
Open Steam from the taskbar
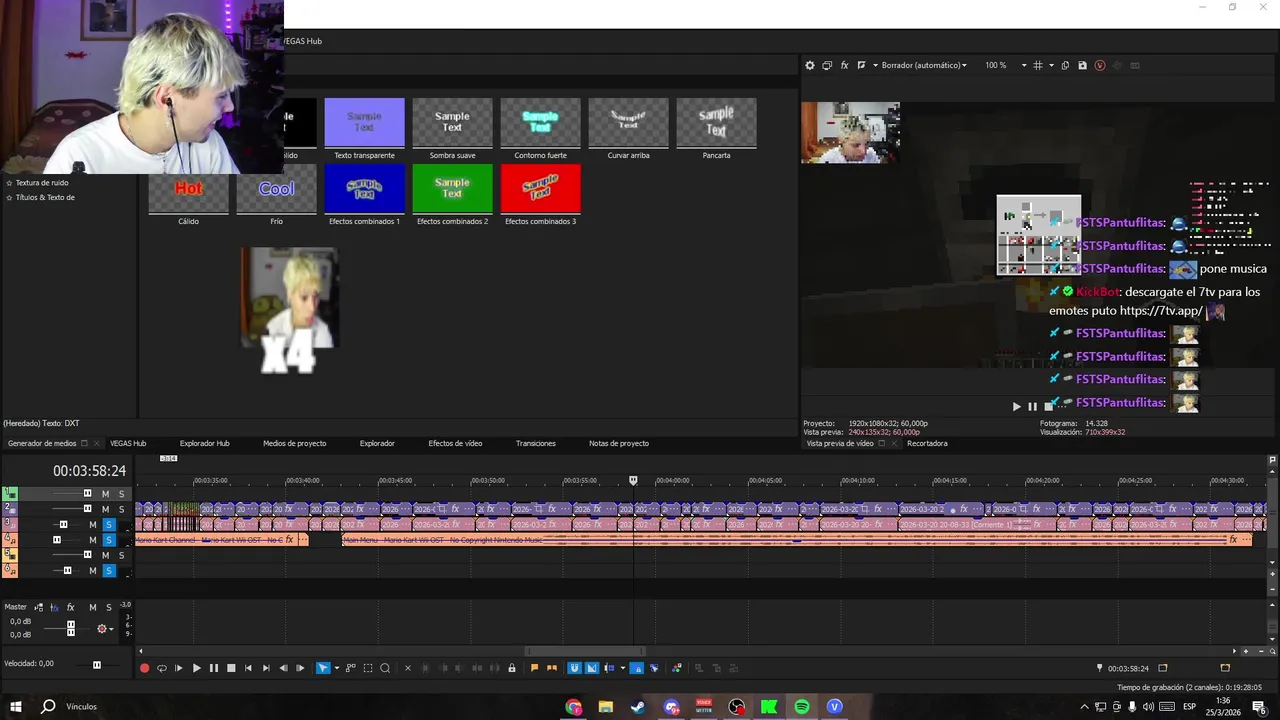tap(637, 707)
